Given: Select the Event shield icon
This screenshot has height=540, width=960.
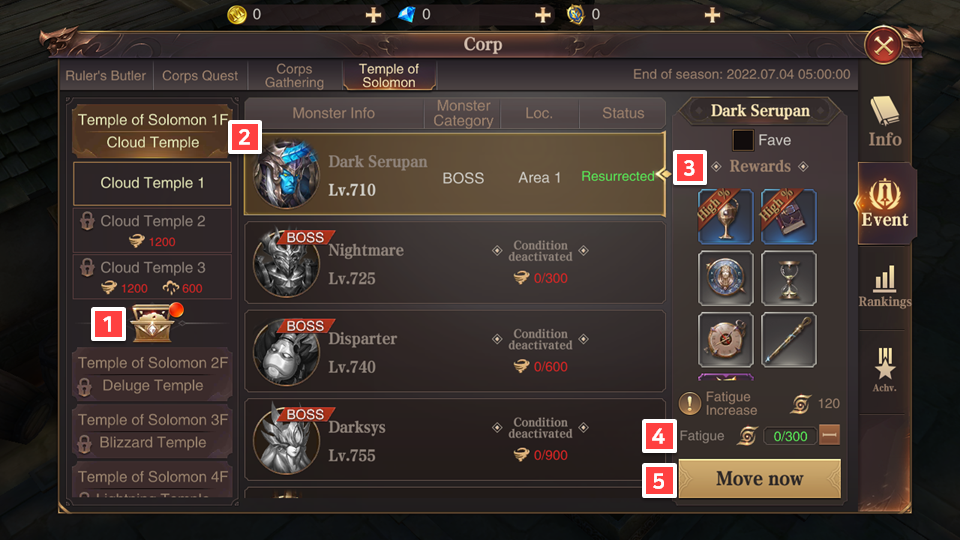Looking at the screenshot, I should click(885, 203).
